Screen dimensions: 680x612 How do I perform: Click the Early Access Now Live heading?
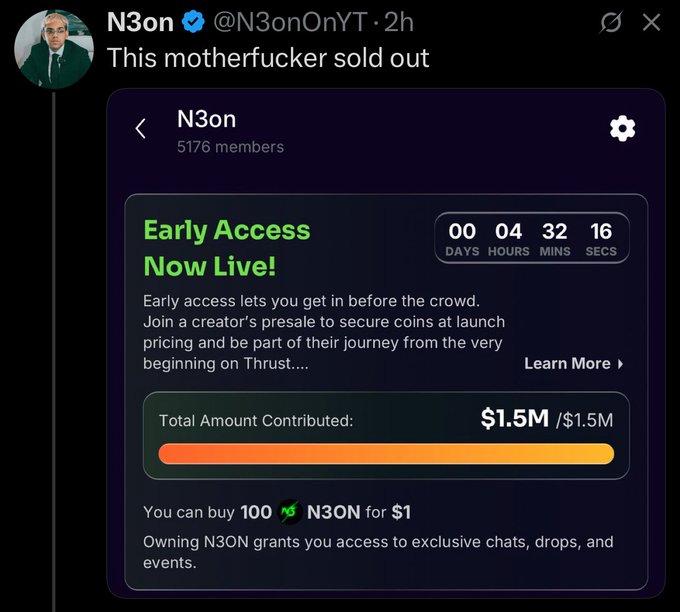[x=226, y=248]
